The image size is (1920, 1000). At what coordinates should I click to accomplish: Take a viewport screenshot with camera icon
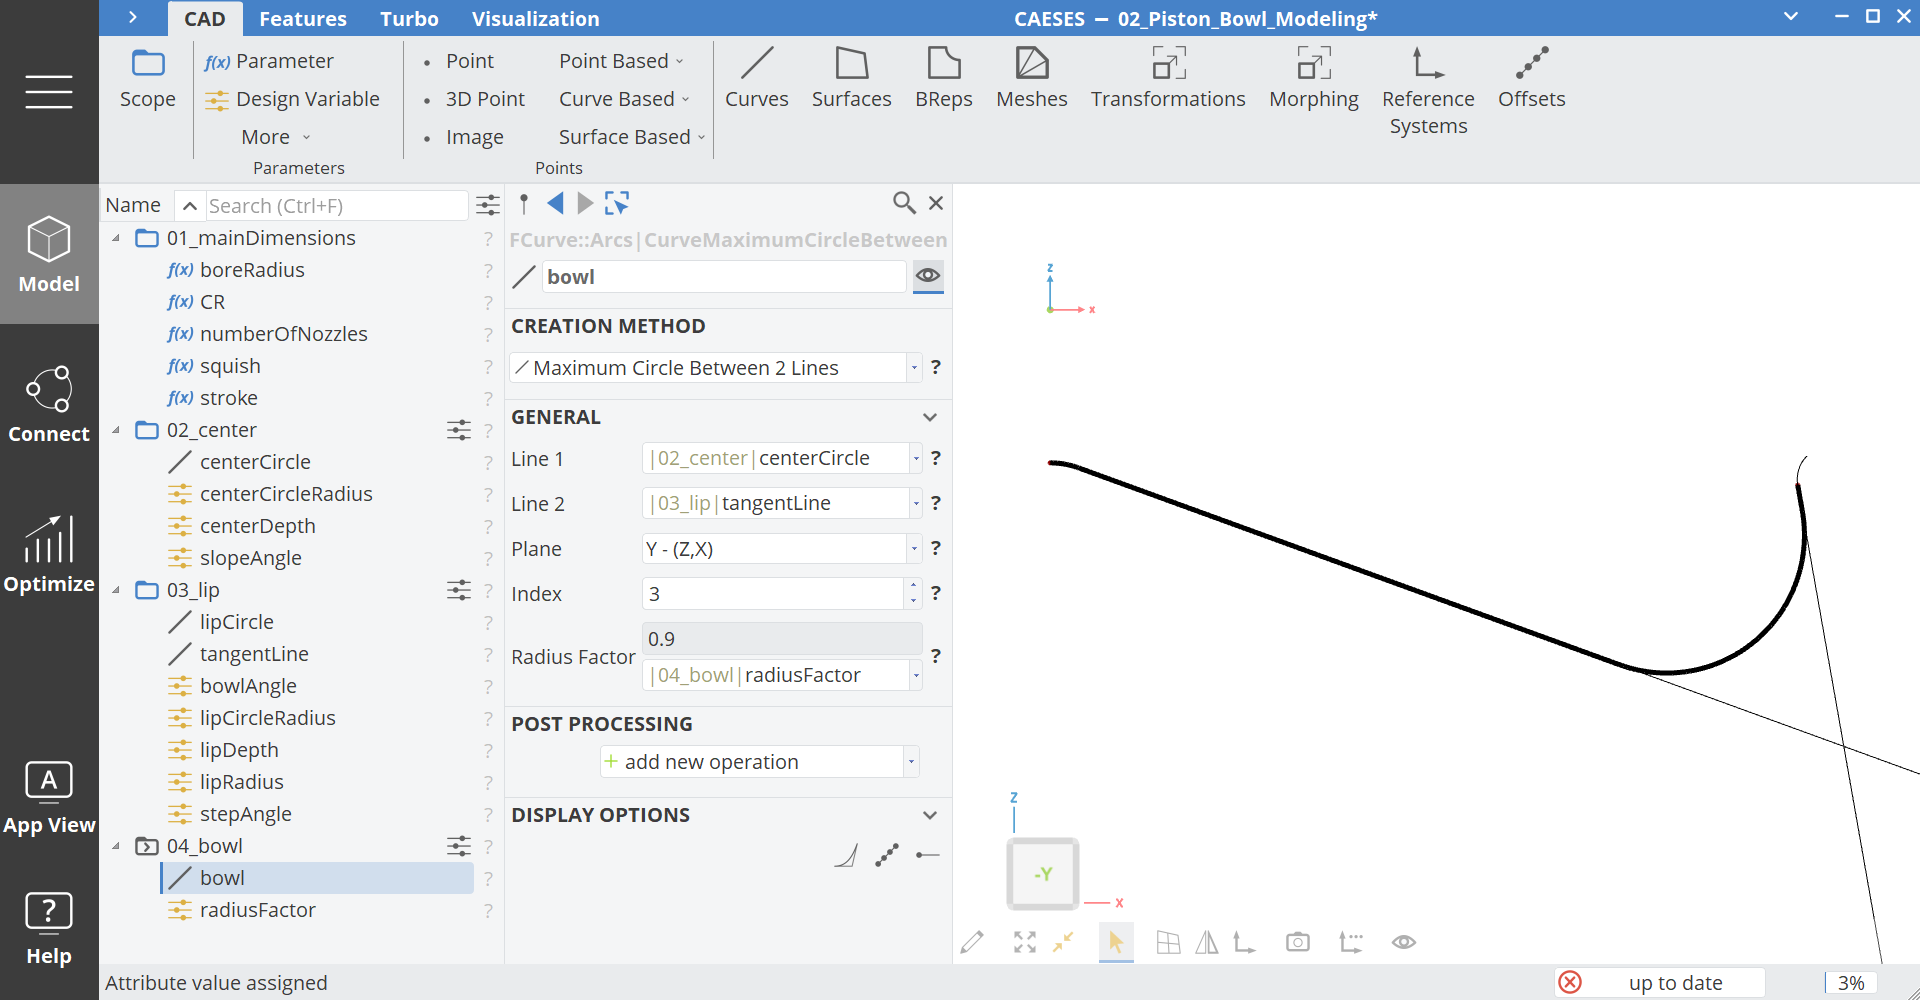(x=1298, y=942)
